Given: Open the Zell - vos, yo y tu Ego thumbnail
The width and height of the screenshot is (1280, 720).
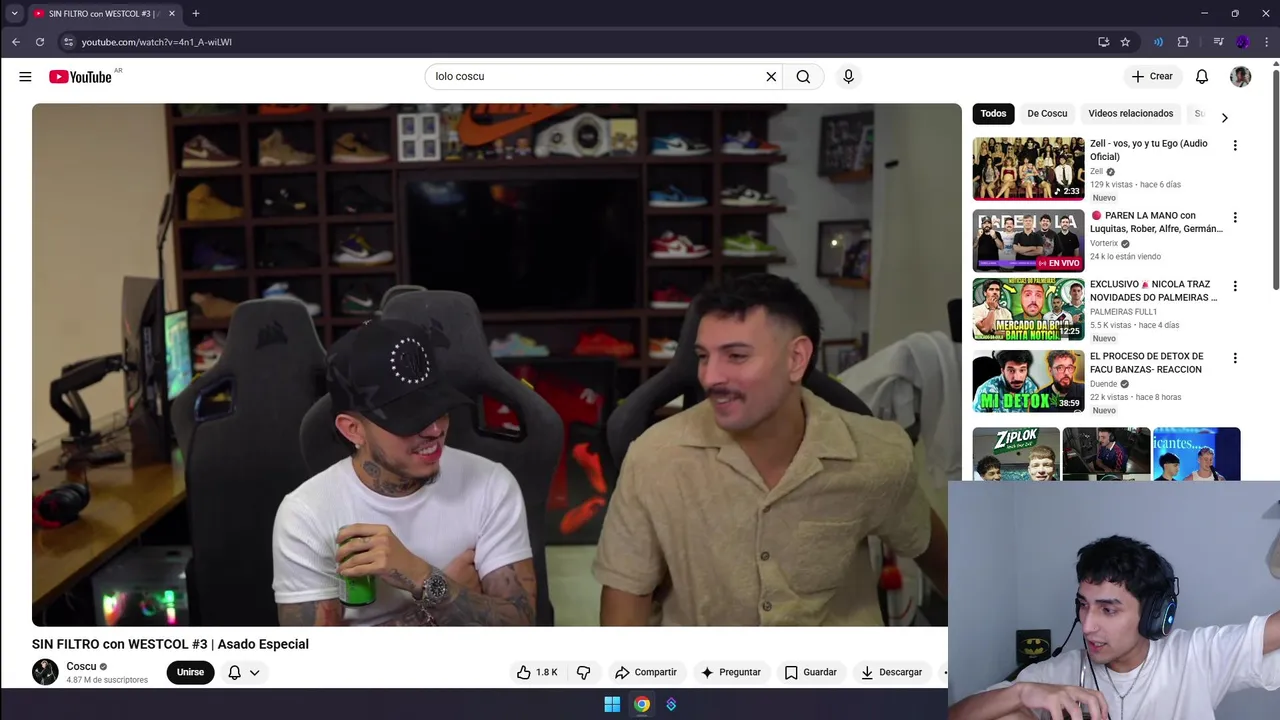Looking at the screenshot, I should pyautogui.click(x=1028, y=169).
